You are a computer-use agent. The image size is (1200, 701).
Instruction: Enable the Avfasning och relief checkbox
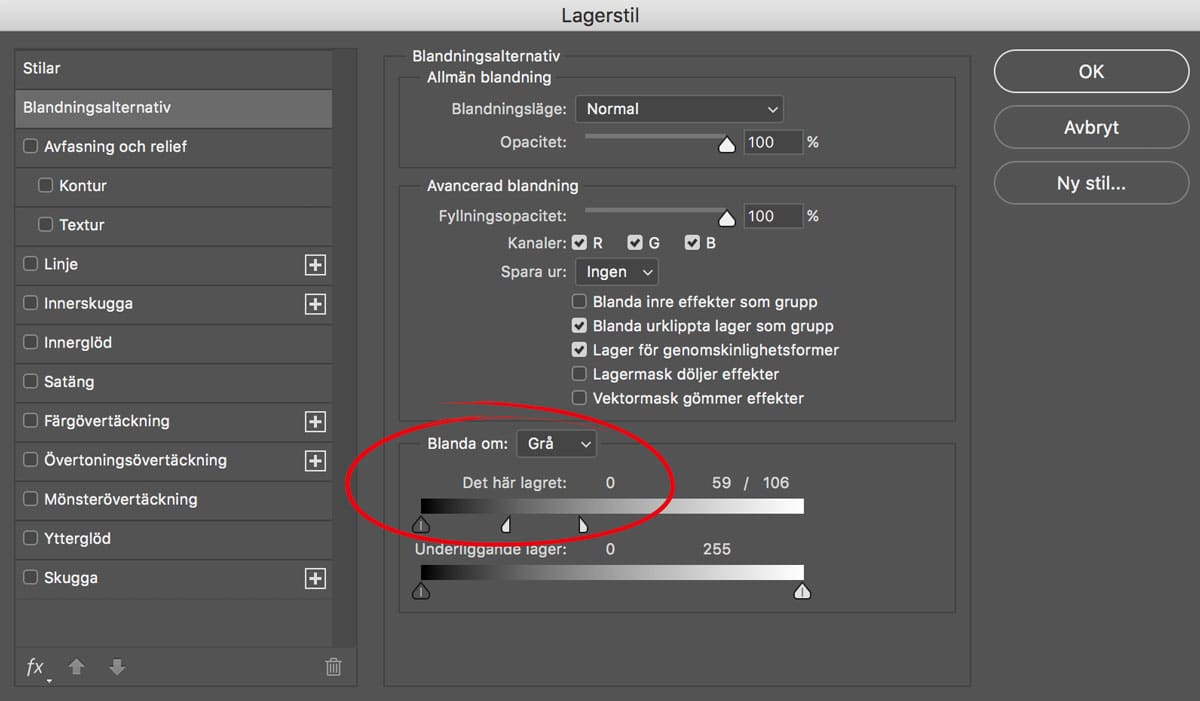[x=31, y=147]
